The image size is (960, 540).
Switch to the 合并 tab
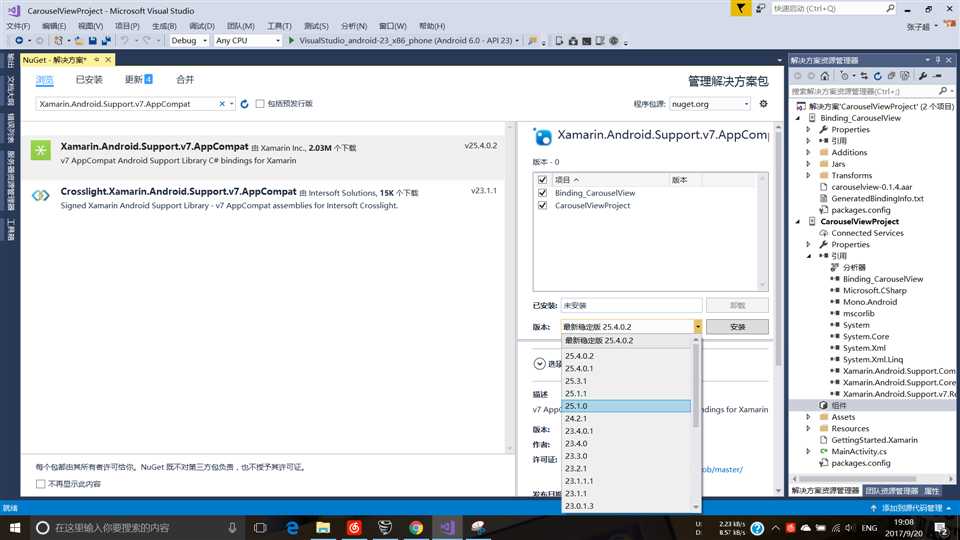(x=185, y=80)
